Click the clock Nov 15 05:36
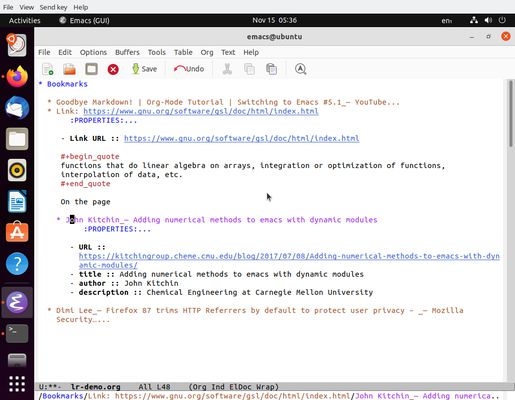 pyautogui.click(x=274, y=20)
